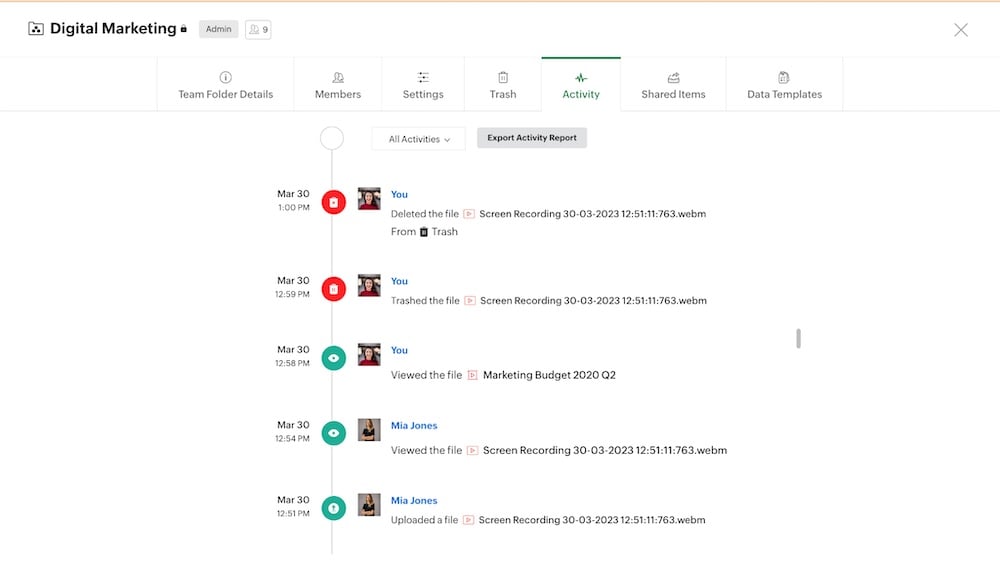Click Export Activity Report button
This screenshot has height=571, width=1000.
pyautogui.click(x=532, y=138)
